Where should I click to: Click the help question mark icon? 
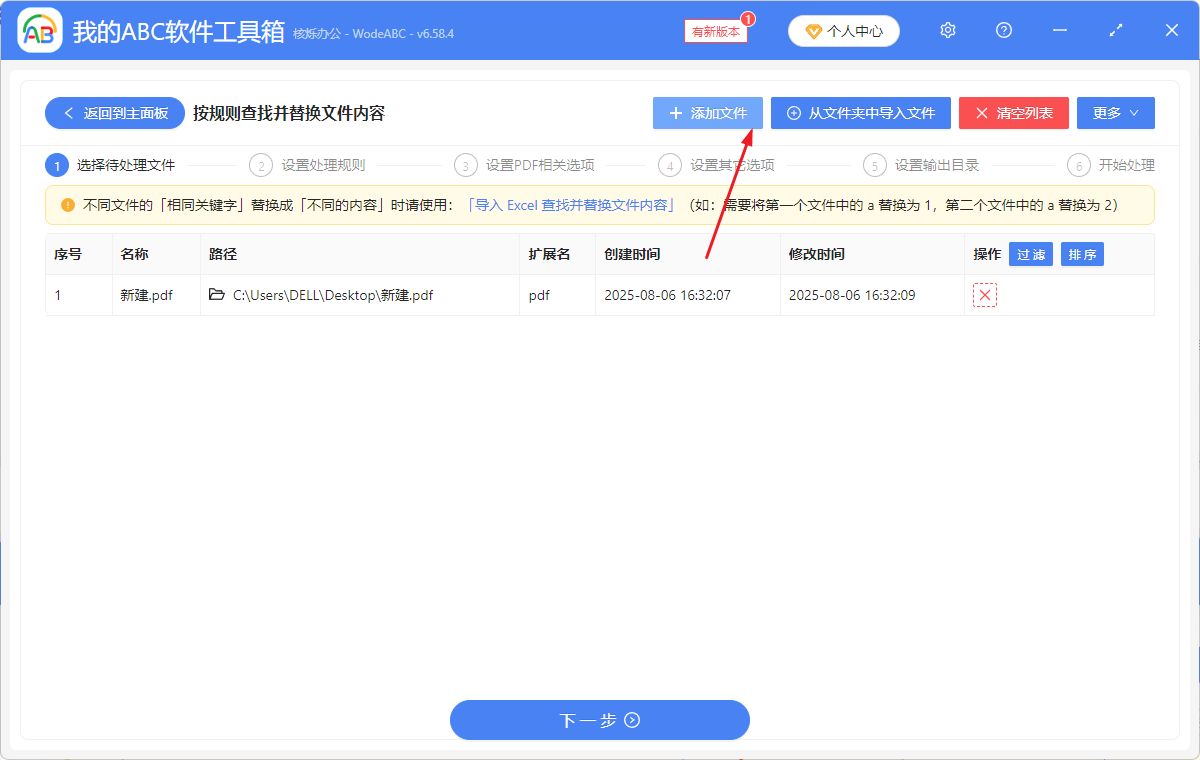[x=1003, y=30]
